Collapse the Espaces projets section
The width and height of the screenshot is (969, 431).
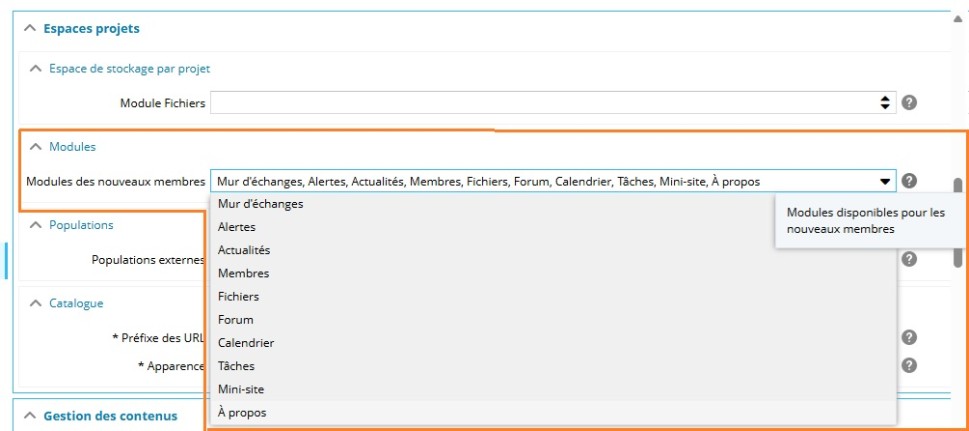29,29
